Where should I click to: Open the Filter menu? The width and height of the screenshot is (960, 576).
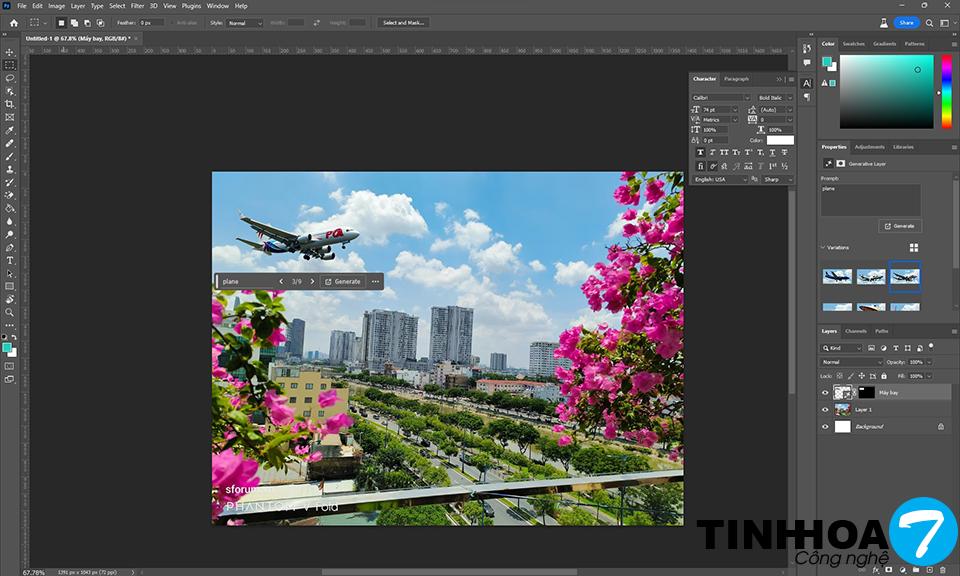click(x=137, y=6)
